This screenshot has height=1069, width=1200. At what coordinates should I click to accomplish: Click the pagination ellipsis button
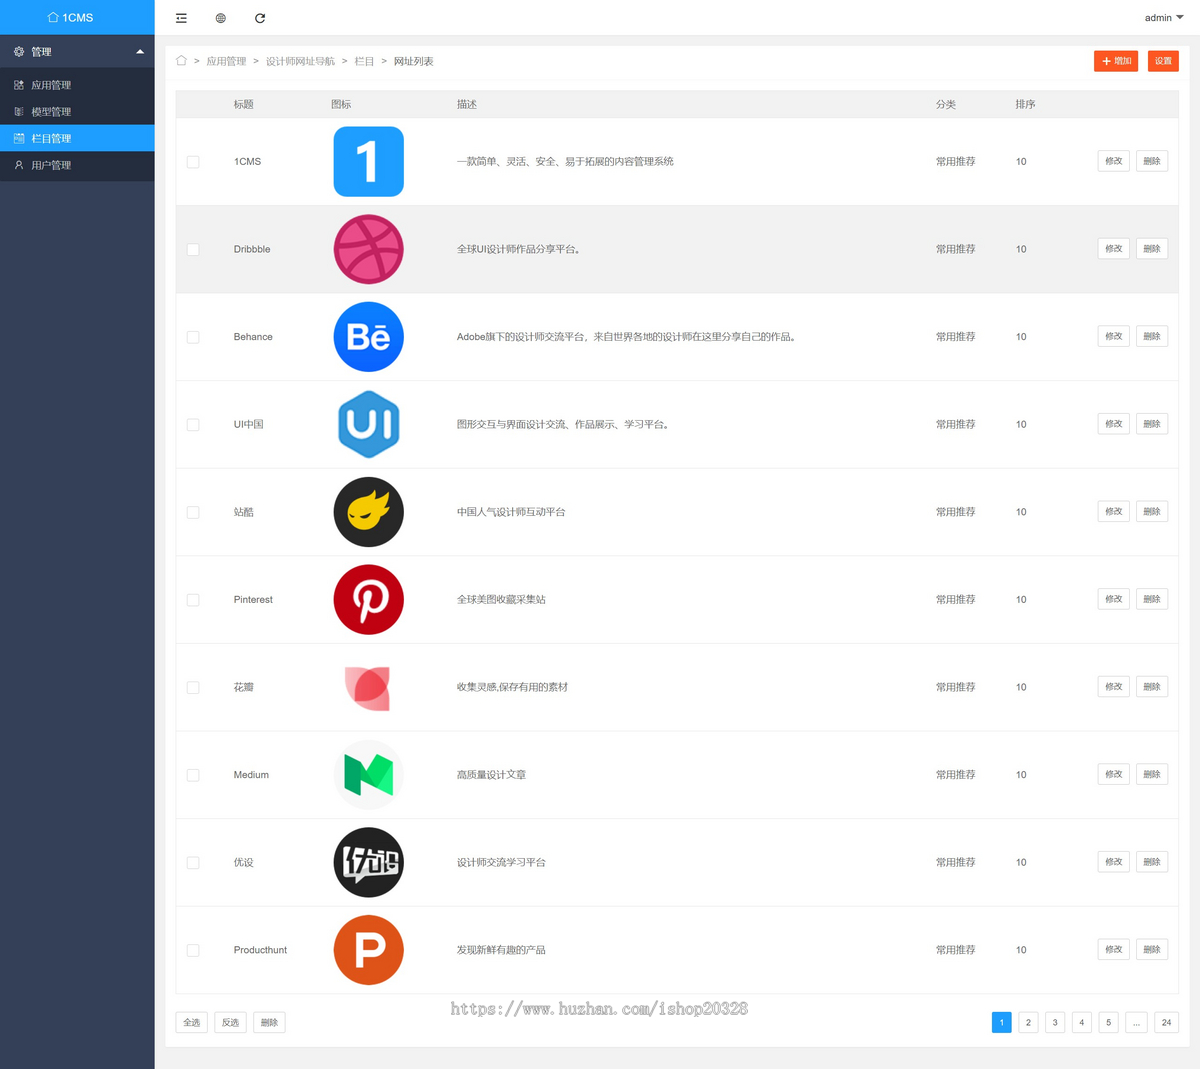[1136, 1022]
